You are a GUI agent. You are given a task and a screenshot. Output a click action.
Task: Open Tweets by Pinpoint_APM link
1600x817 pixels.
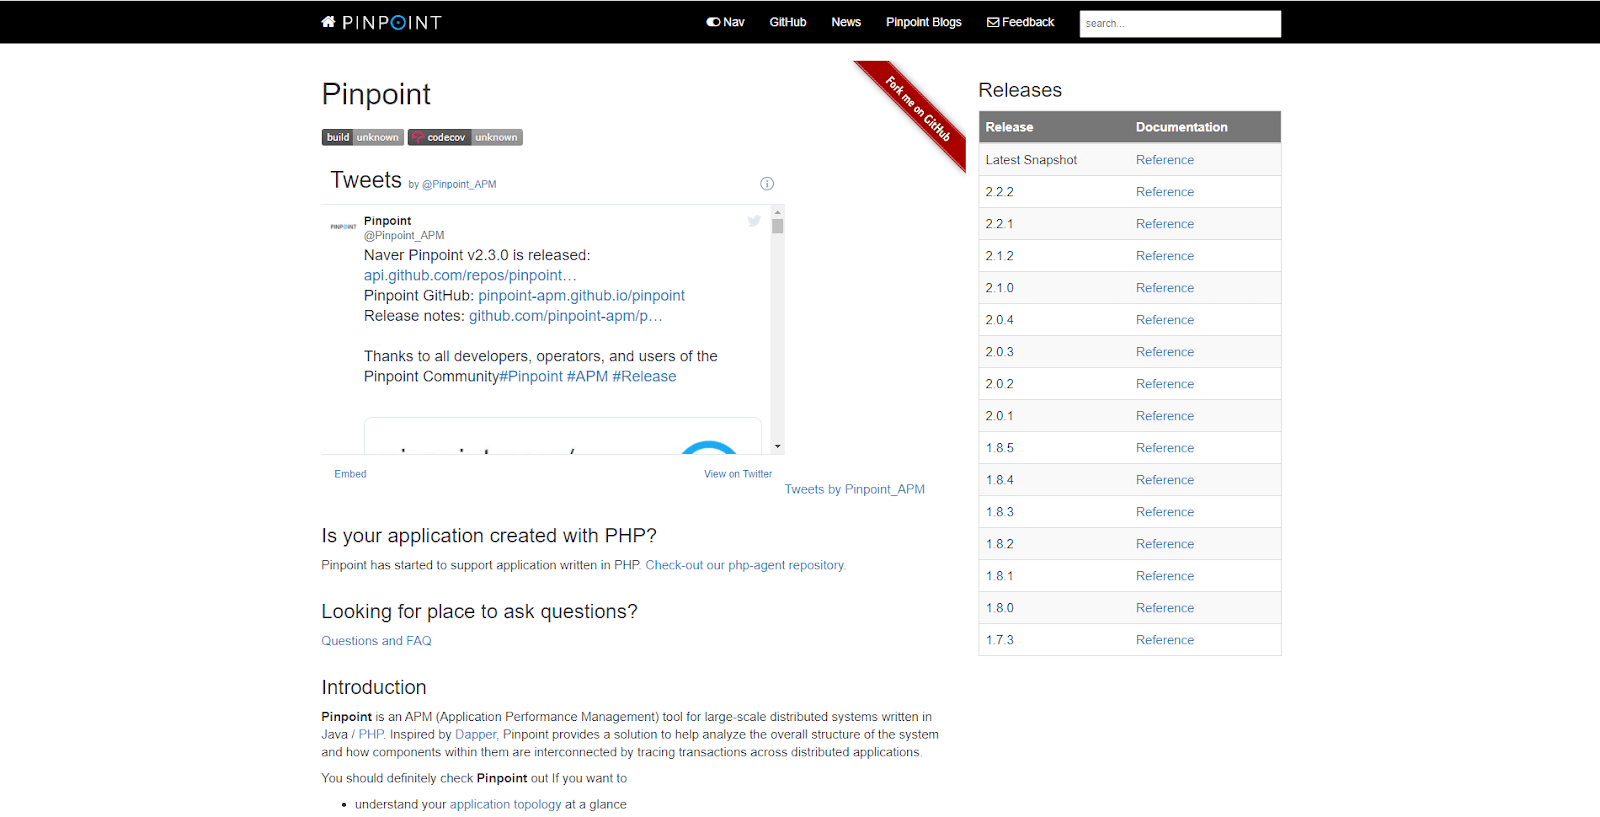[x=854, y=489]
